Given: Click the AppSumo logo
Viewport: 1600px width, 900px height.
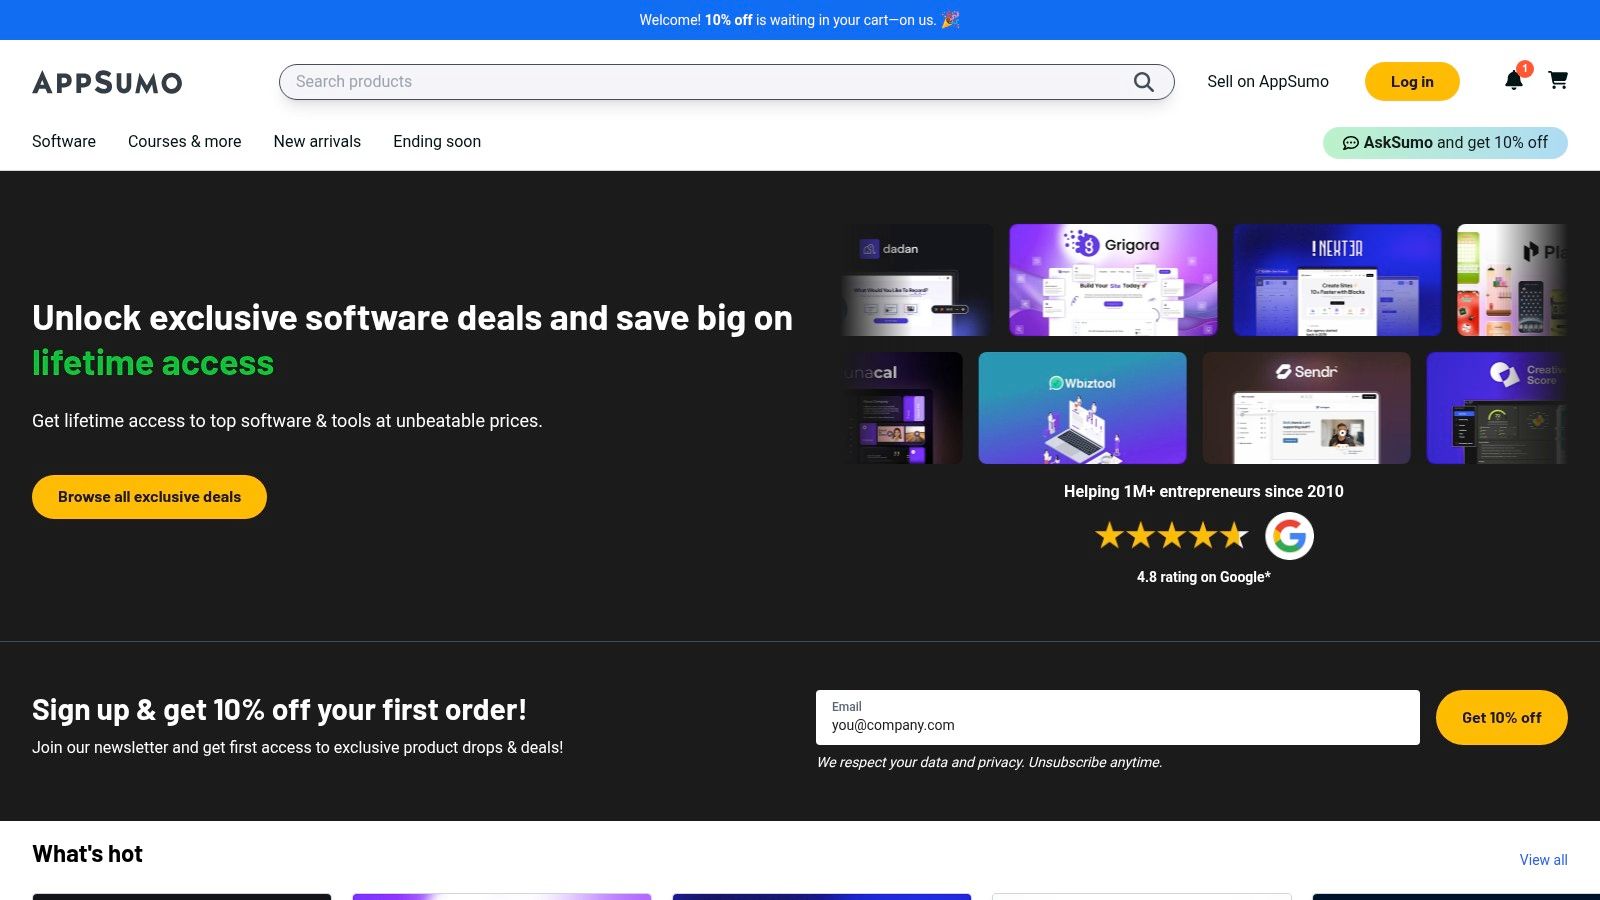Looking at the screenshot, I should tap(107, 82).
